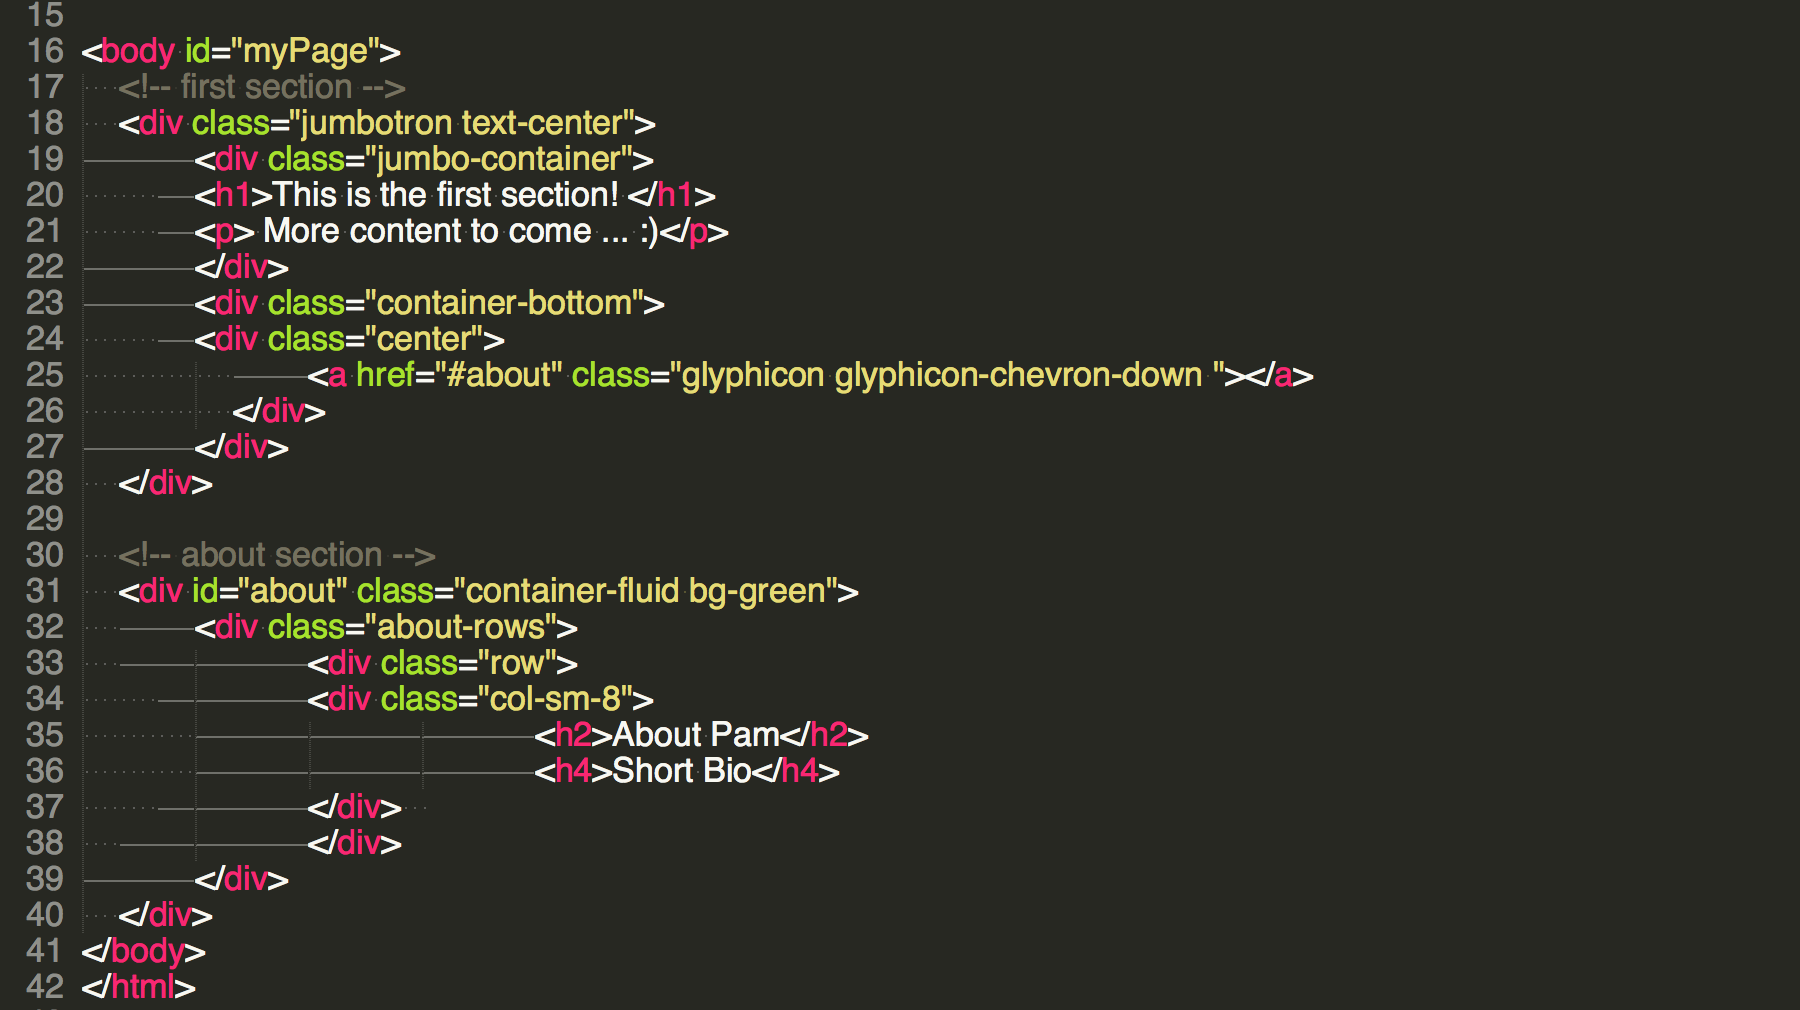Click line number 42 in the gutter
The width and height of the screenshot is (1800, 1010).
(45, 987)
